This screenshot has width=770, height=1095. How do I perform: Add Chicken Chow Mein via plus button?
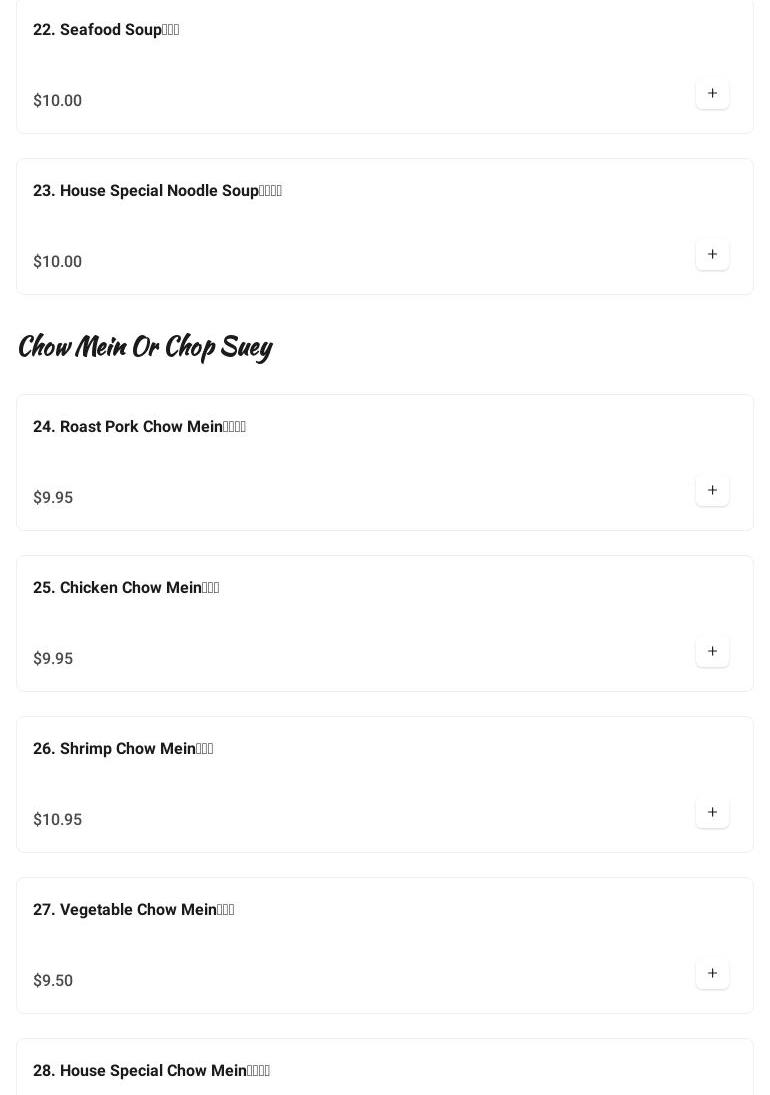(712, 652)
